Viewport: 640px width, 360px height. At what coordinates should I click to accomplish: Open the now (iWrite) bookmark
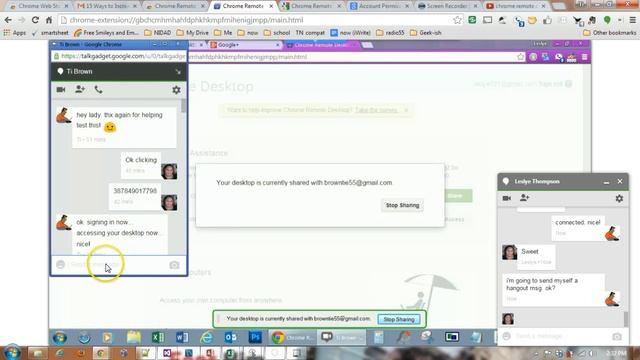point(350,33)
